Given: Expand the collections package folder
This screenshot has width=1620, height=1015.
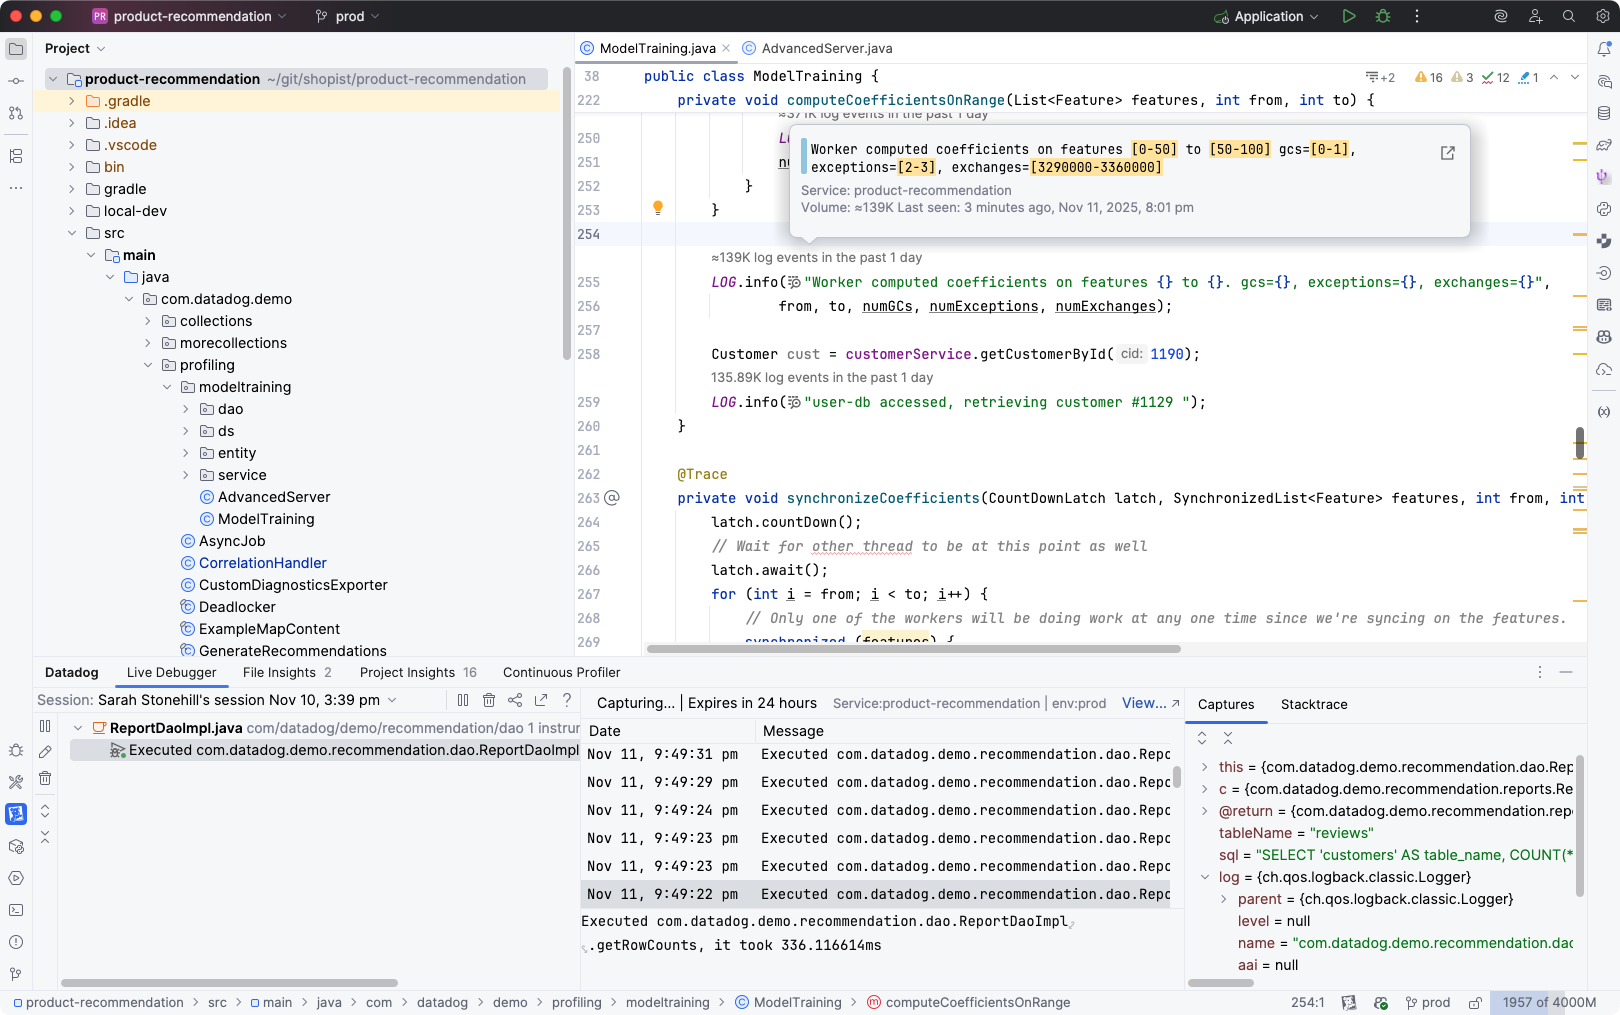Looking at the screenshot, I should tap(148, 321).
